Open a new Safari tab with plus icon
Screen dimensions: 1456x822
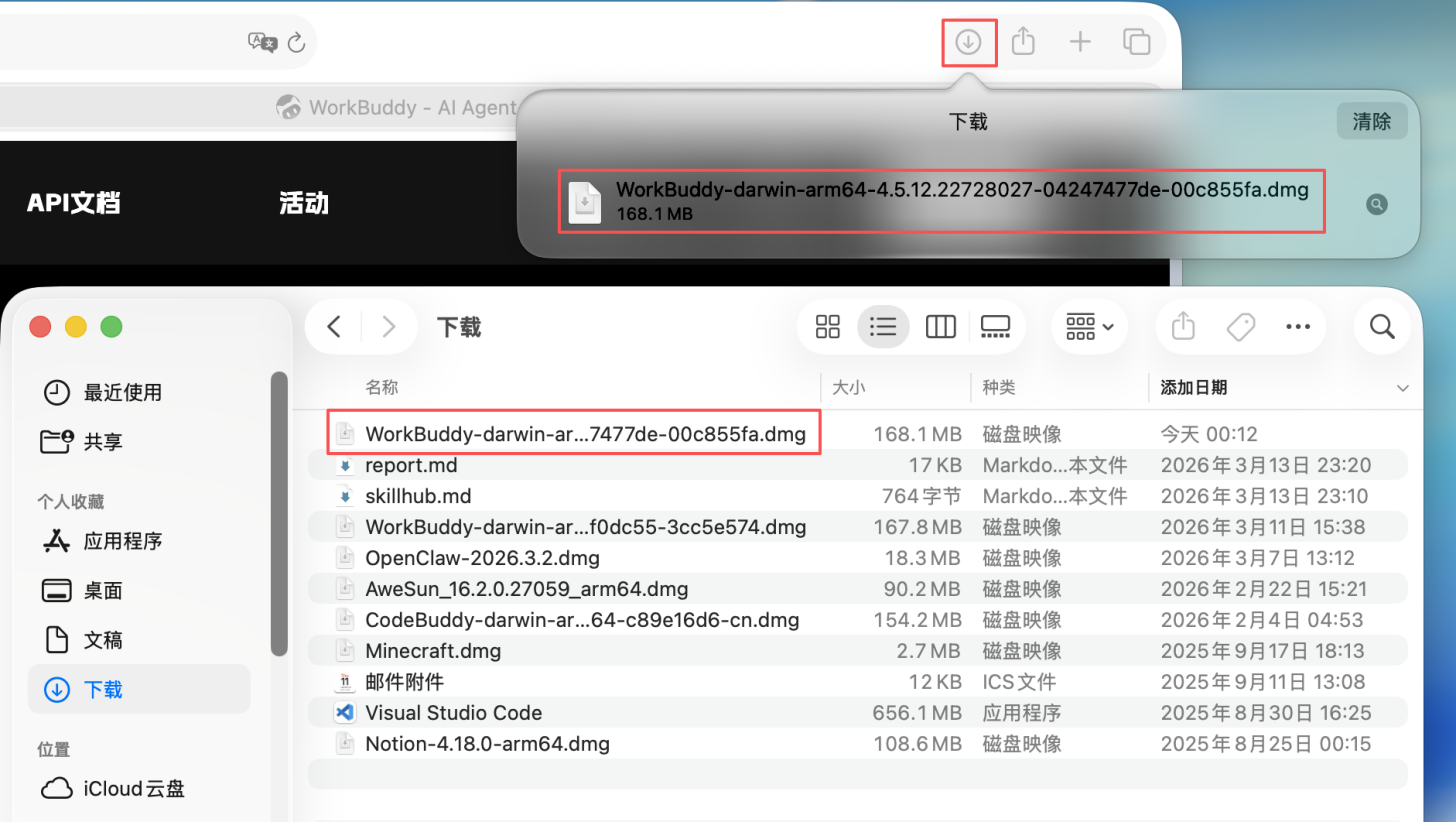(x=1080, y=42)
